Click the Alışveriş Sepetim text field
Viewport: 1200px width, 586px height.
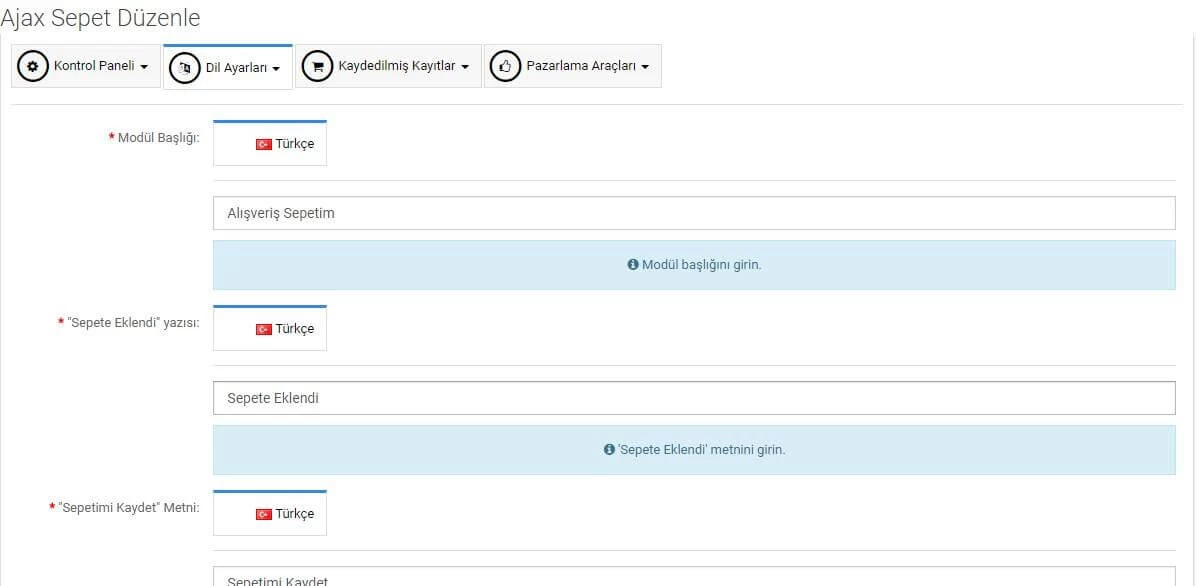click(694, 213)
